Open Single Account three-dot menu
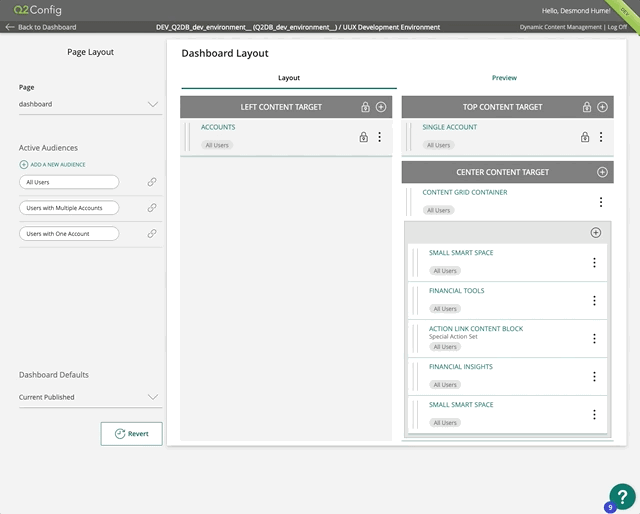Viewport: 640px width, 514px height. click(601, 137)
